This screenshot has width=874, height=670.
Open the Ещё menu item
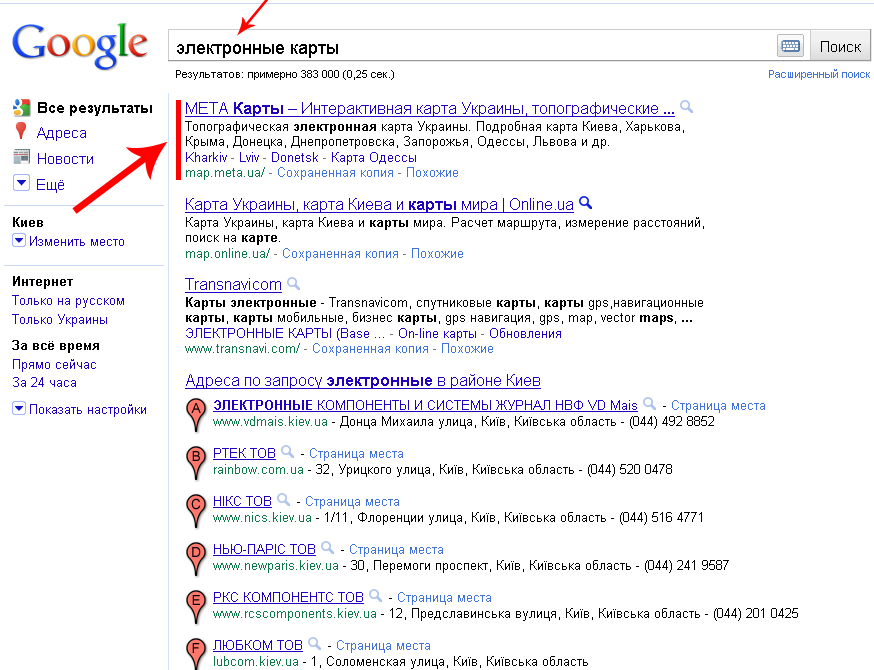click(x=50, y=185)
